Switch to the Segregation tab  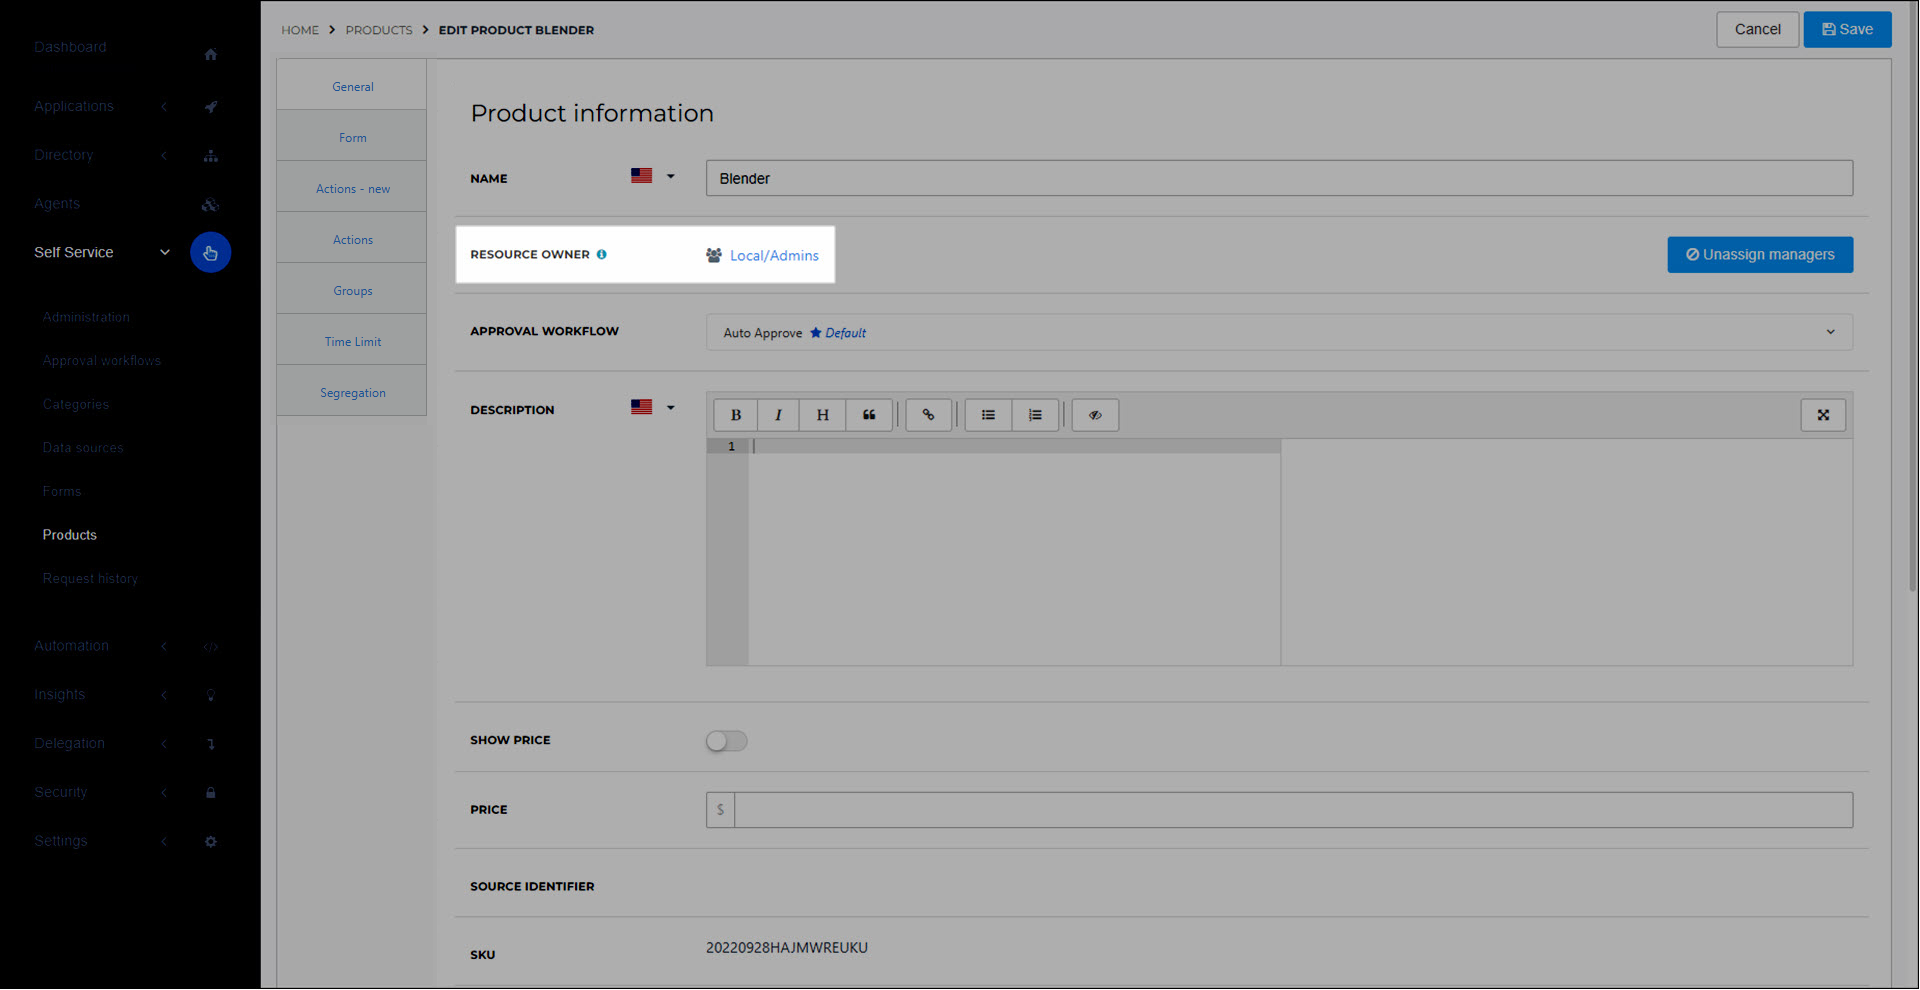tap(352, 392)
